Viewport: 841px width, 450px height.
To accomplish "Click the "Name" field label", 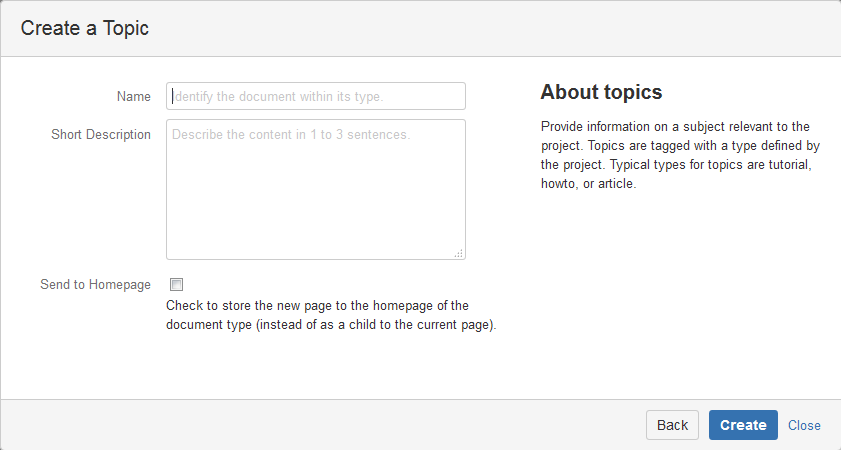I will (x=133, y=97).
